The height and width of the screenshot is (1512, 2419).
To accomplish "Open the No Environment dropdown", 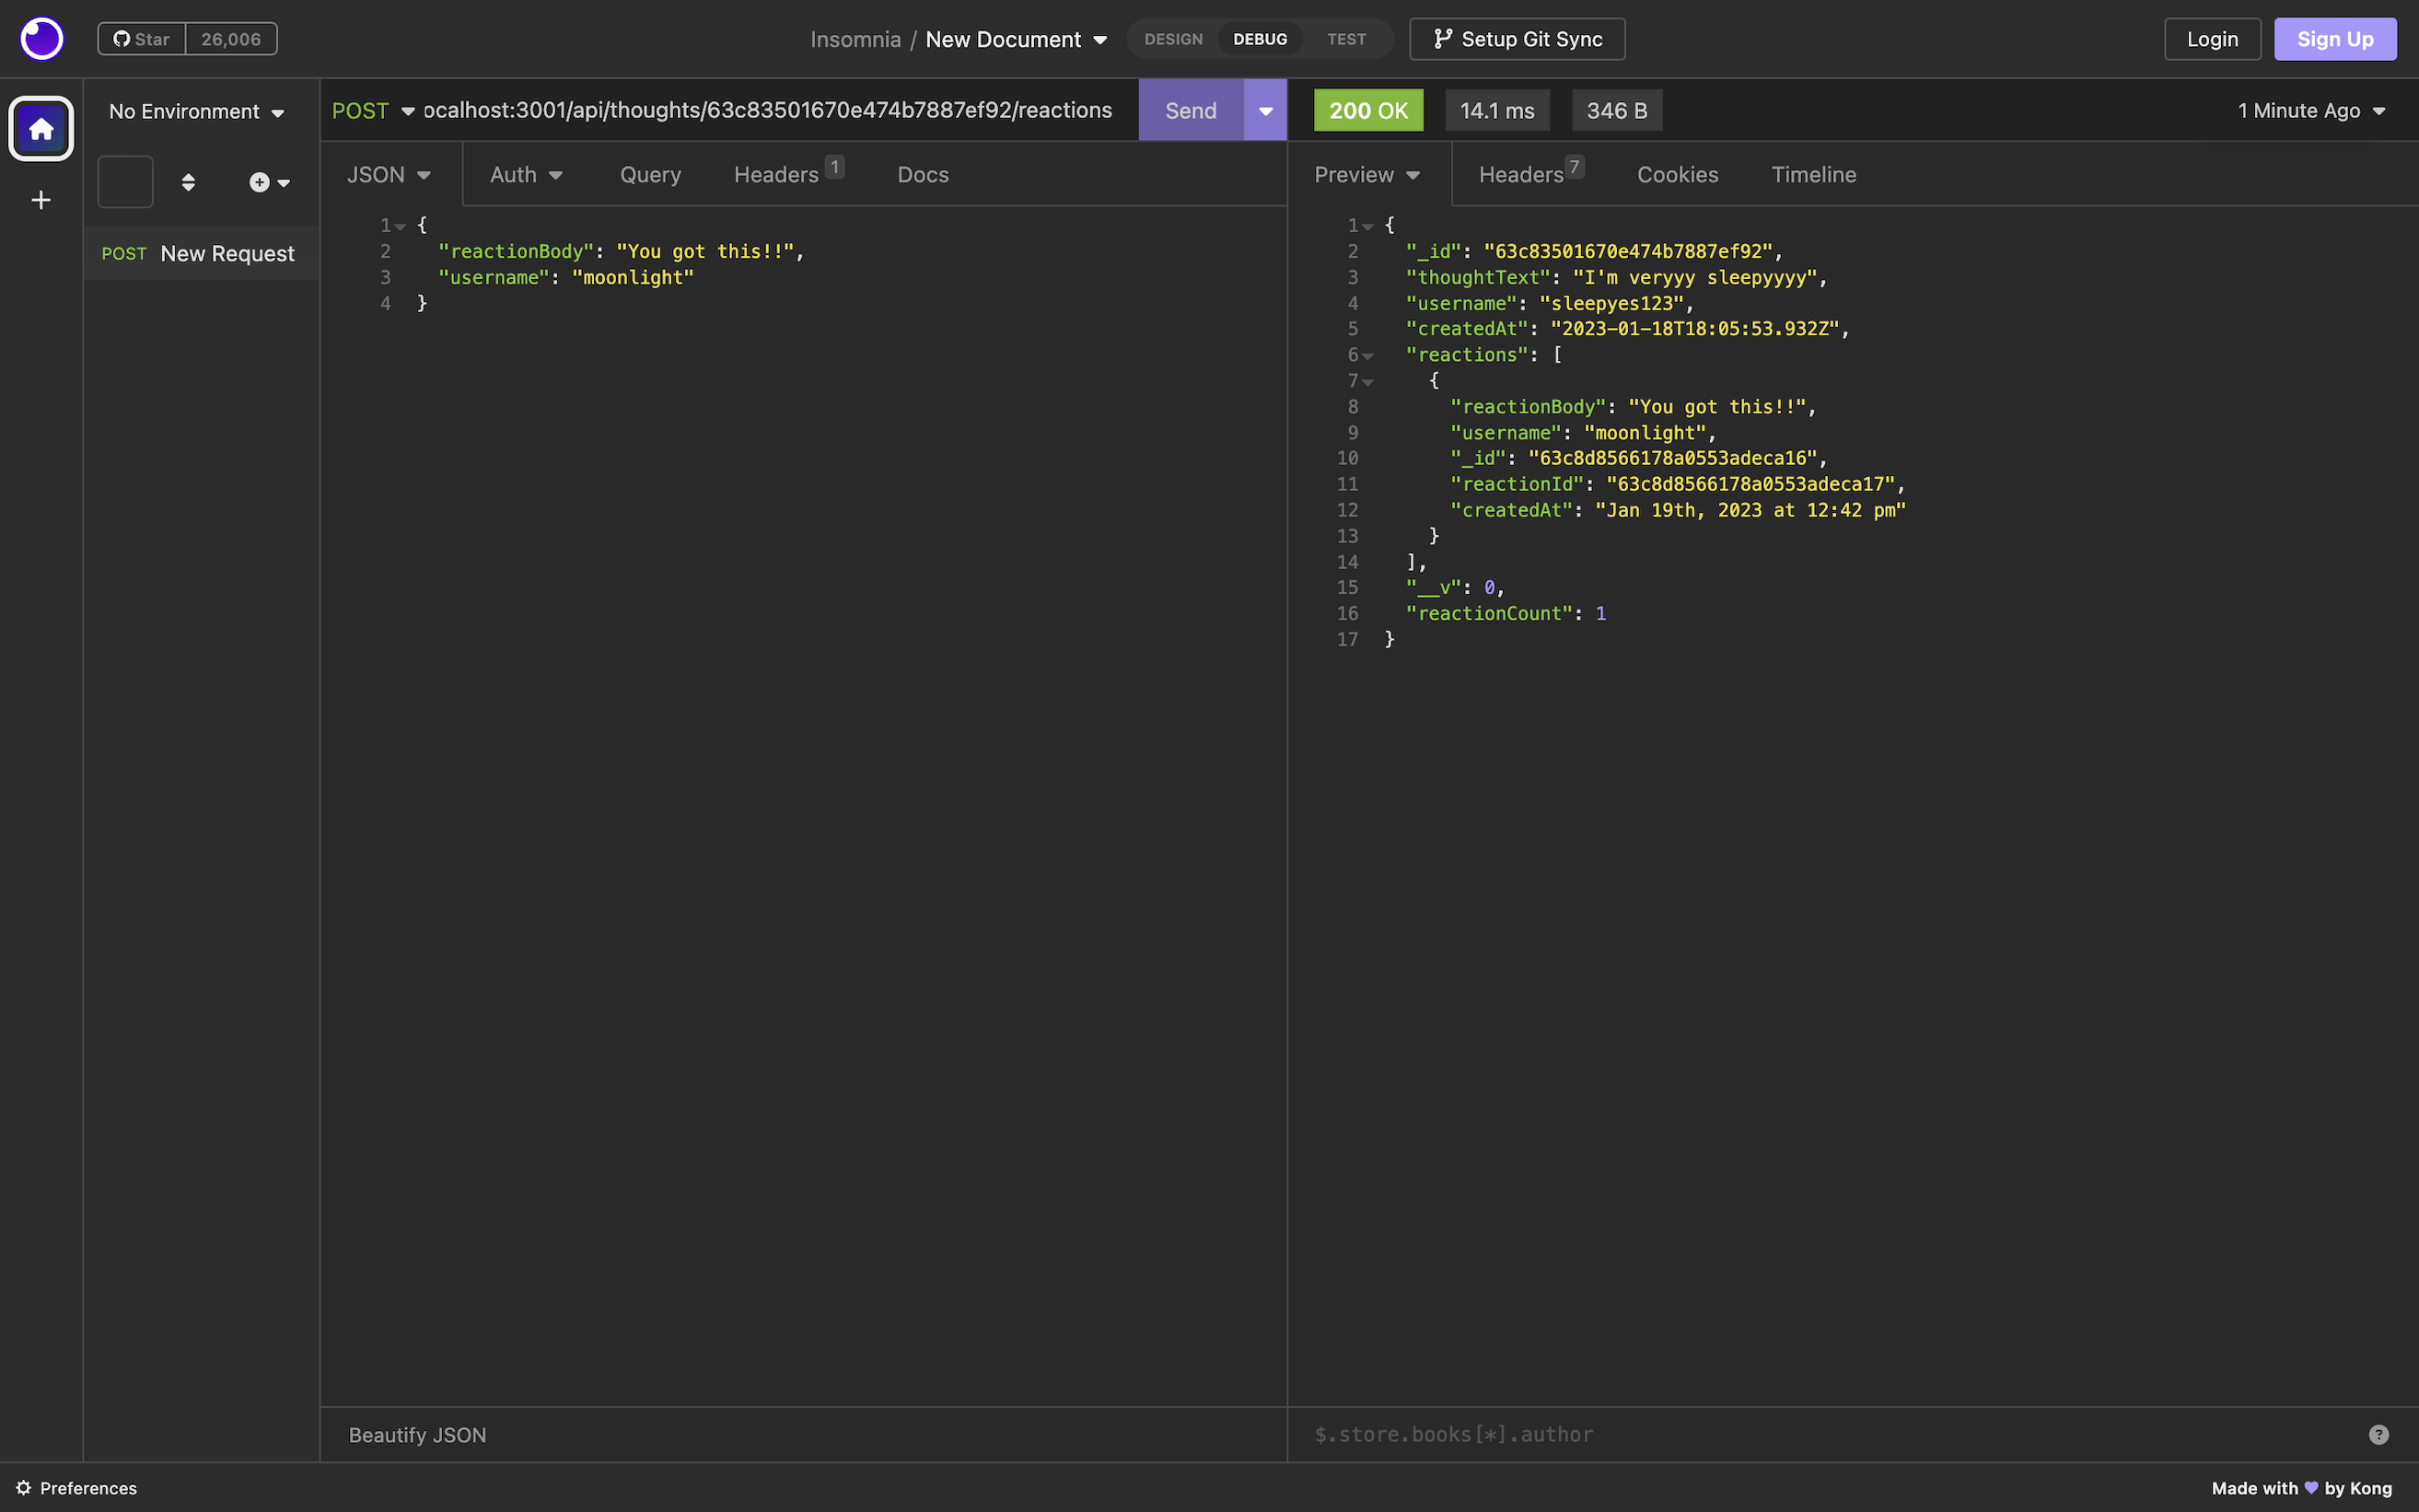I will point(197,111).
